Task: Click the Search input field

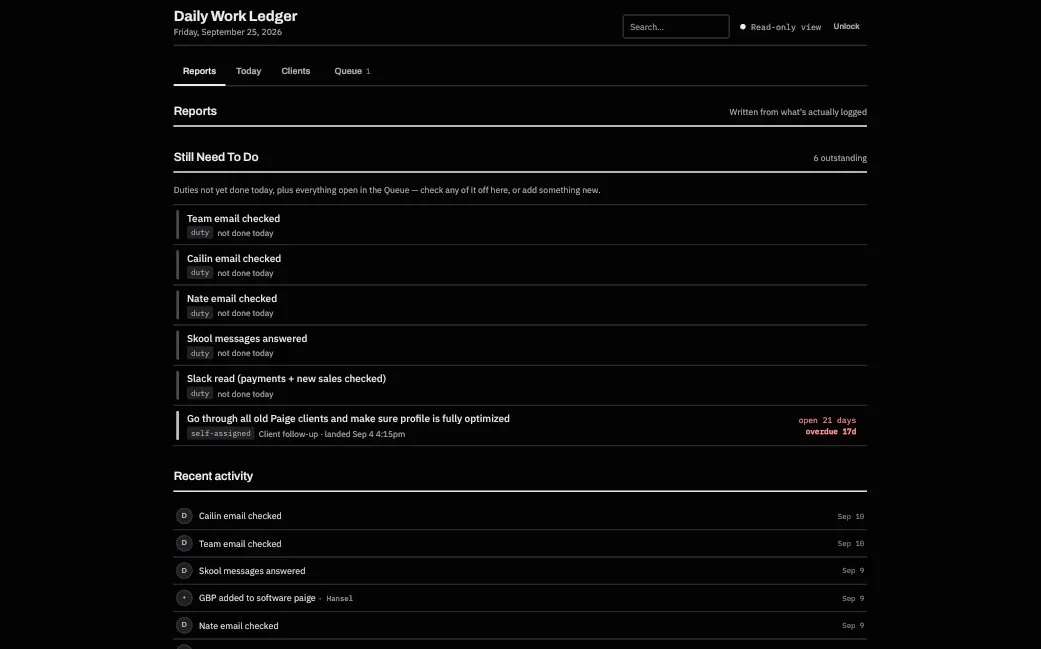Action: click(x=676, y=27)
